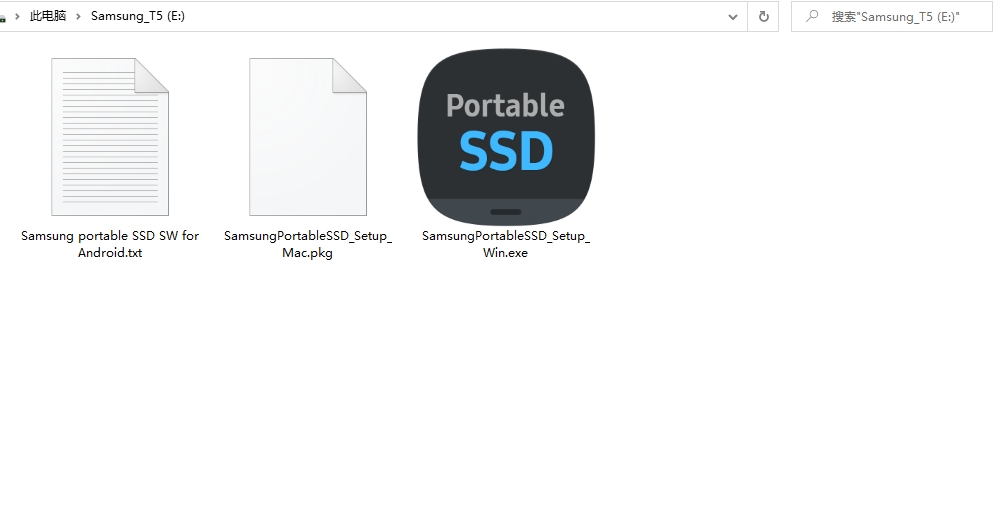Click the search magnifier icon

pos(812,16)
